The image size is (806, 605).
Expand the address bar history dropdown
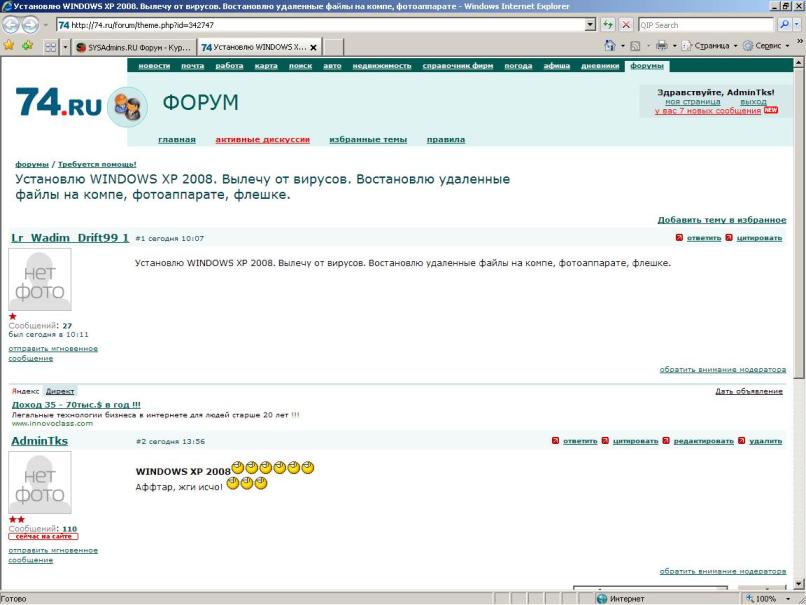(590, 24)
